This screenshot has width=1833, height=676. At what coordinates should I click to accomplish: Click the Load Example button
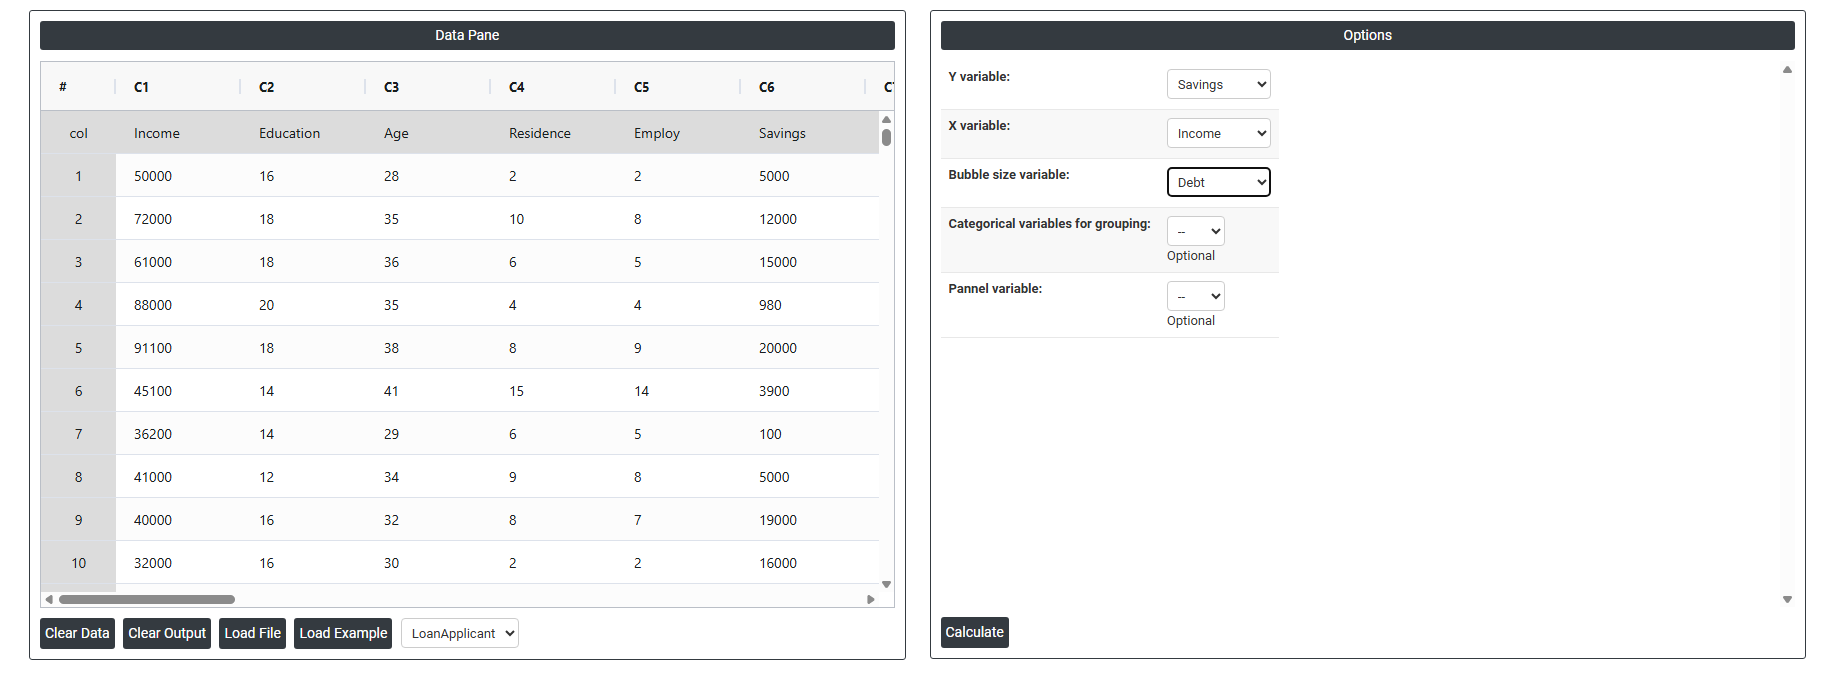(x=343, y=634)
